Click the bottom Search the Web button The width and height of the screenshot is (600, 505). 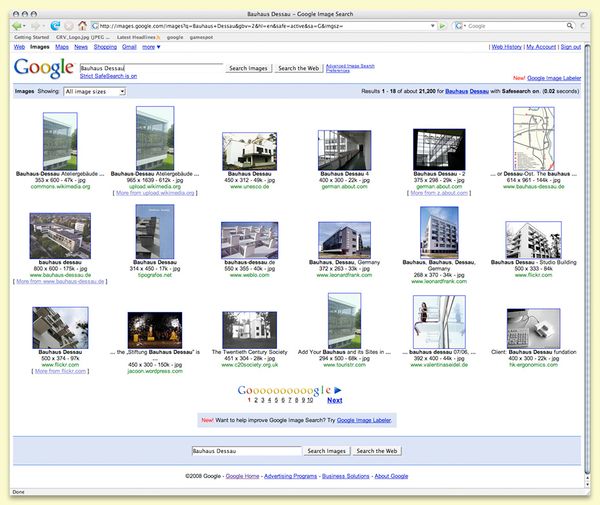(x=377, y=451)
